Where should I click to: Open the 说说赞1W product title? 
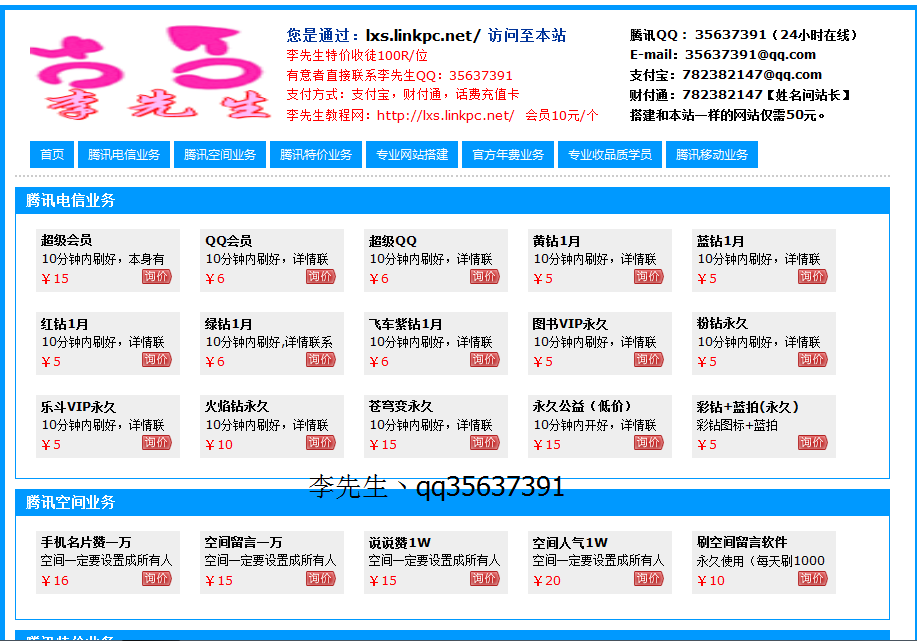[399, 542]
